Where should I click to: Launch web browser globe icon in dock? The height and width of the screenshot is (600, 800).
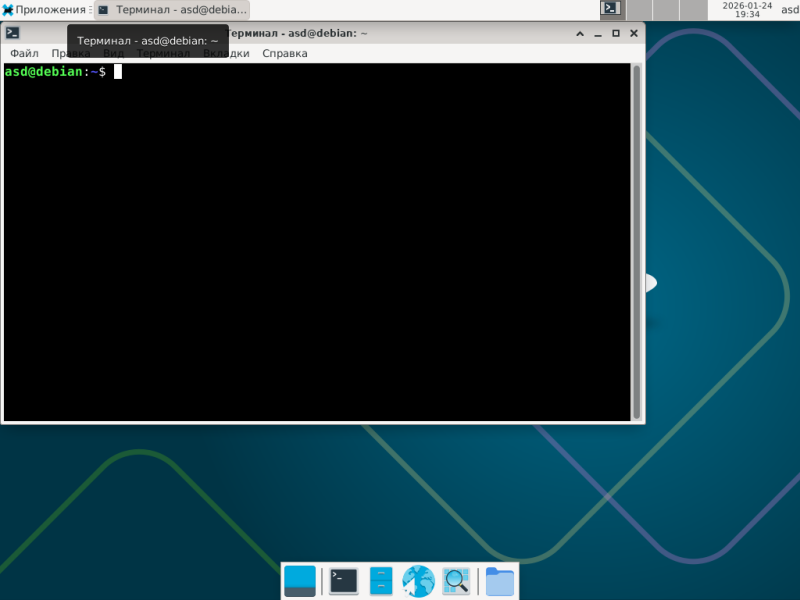[418, 581]
